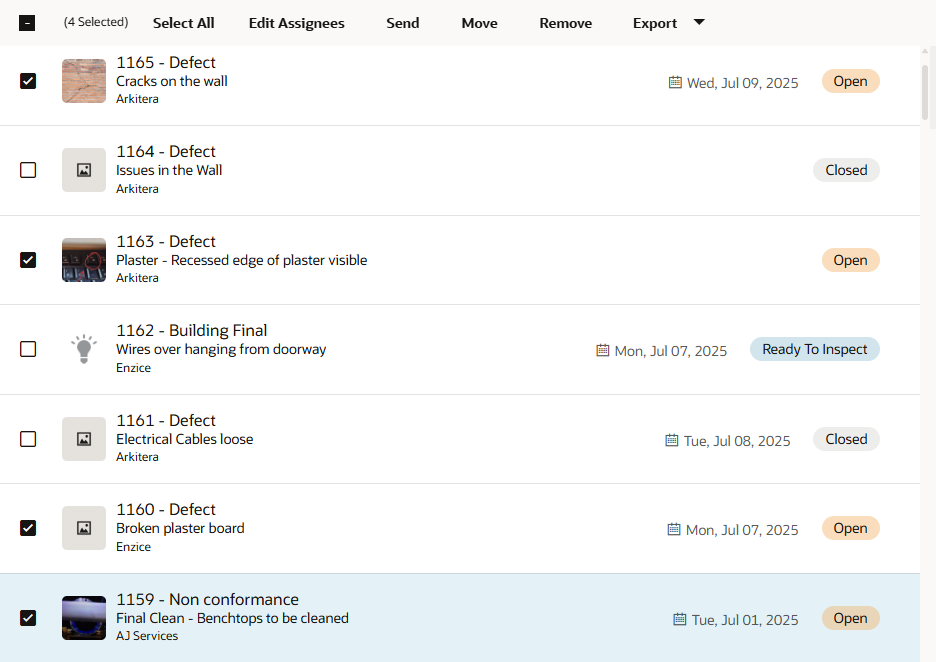
Task: Open the cracked wall photo thumbnail for 1165
Action: point(84,81)
